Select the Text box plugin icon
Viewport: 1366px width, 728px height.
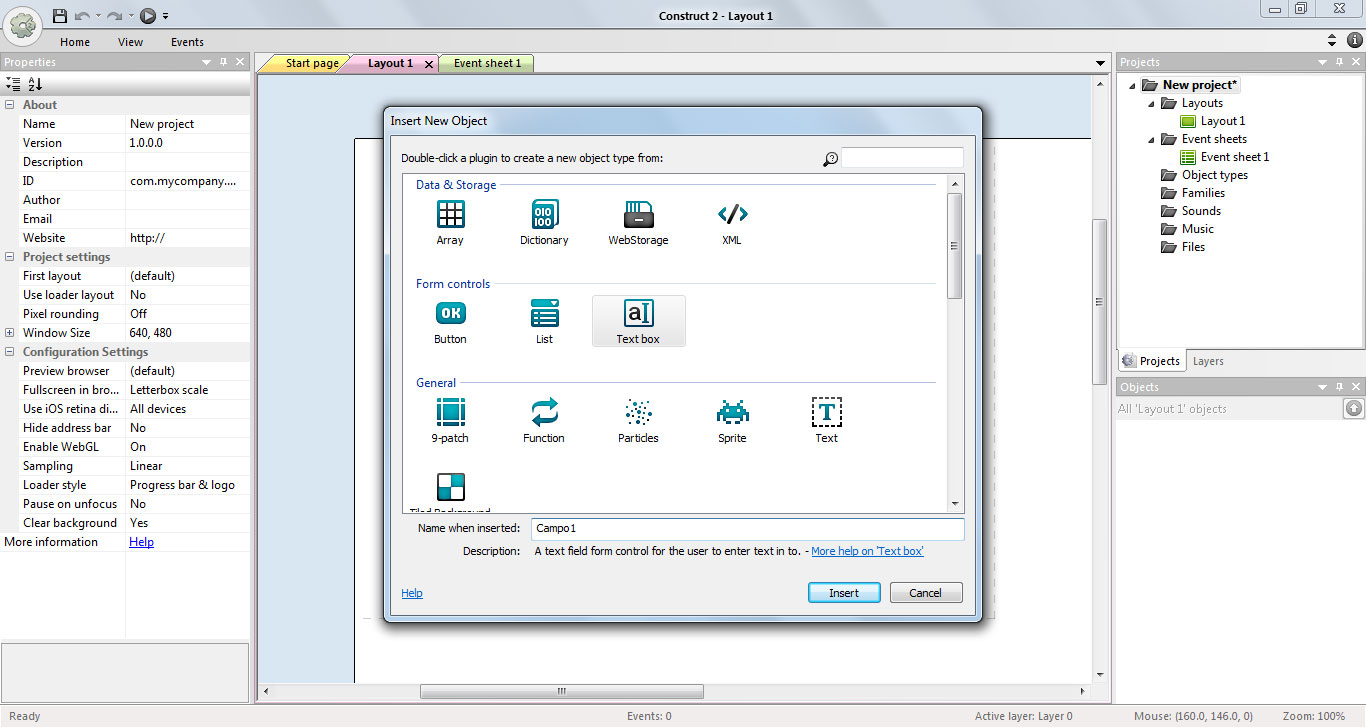638,313
